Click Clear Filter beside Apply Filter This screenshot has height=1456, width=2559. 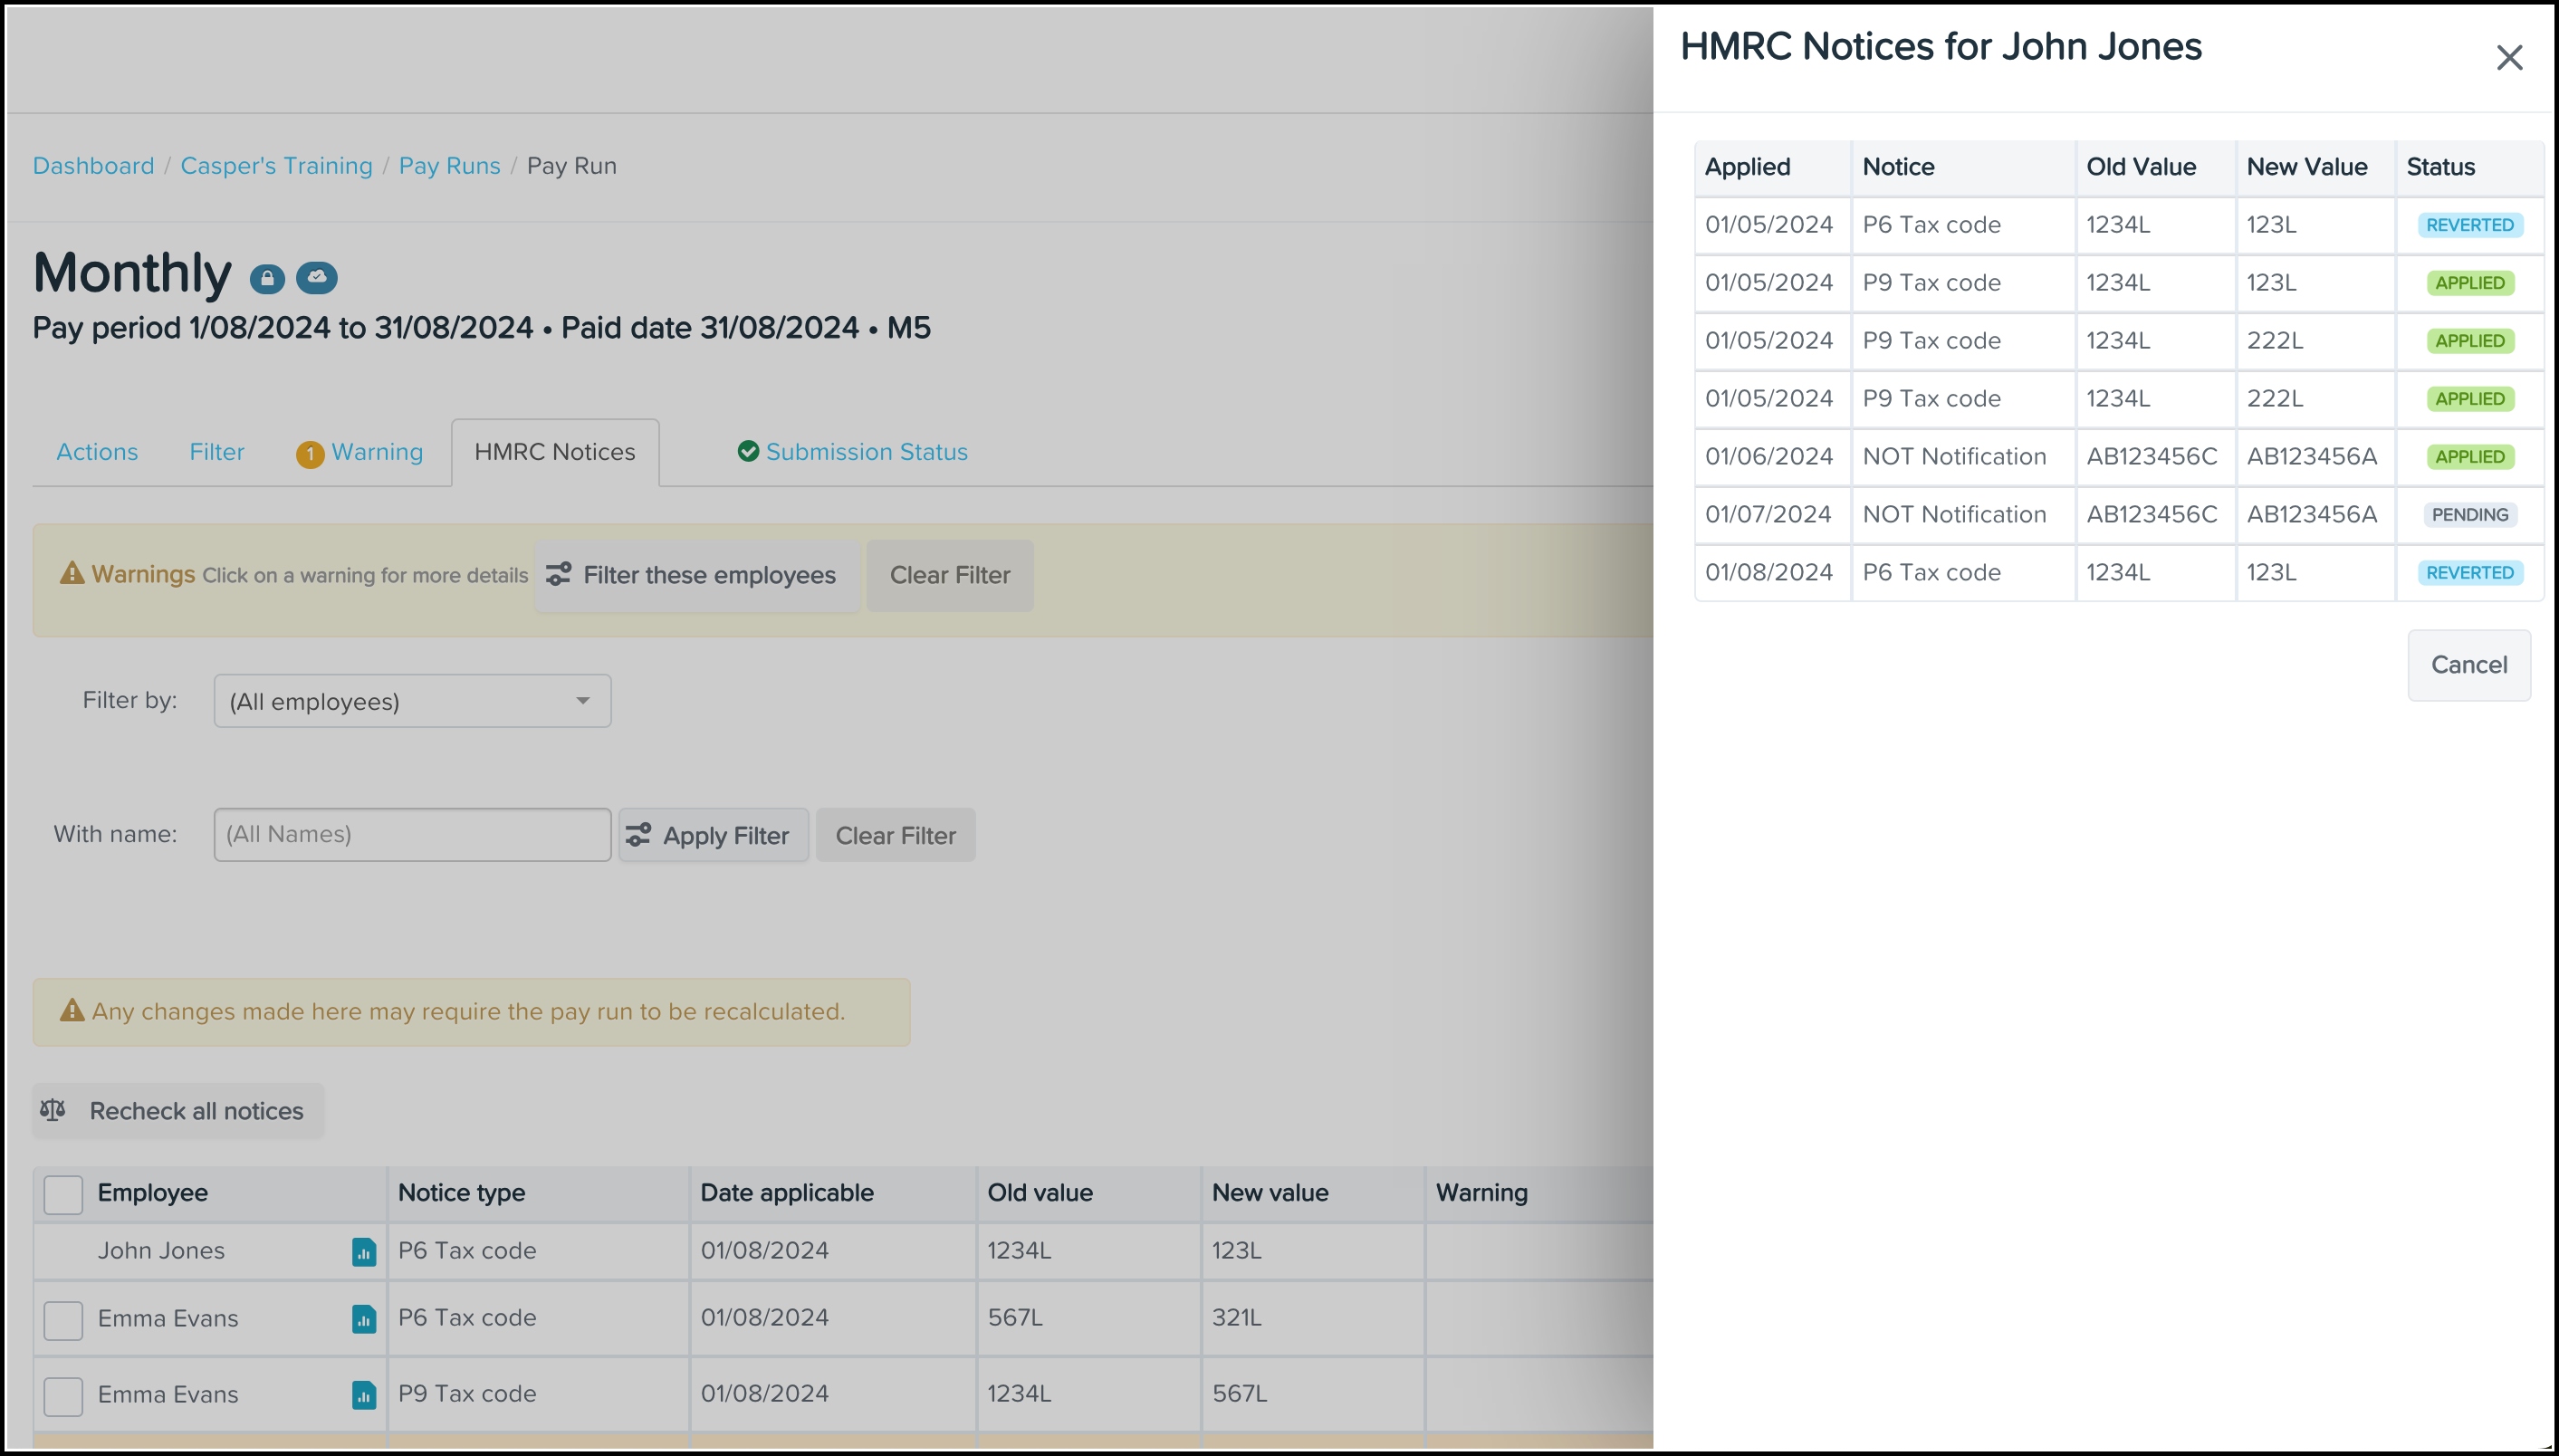pyautogui.click(x=895, y=835)
